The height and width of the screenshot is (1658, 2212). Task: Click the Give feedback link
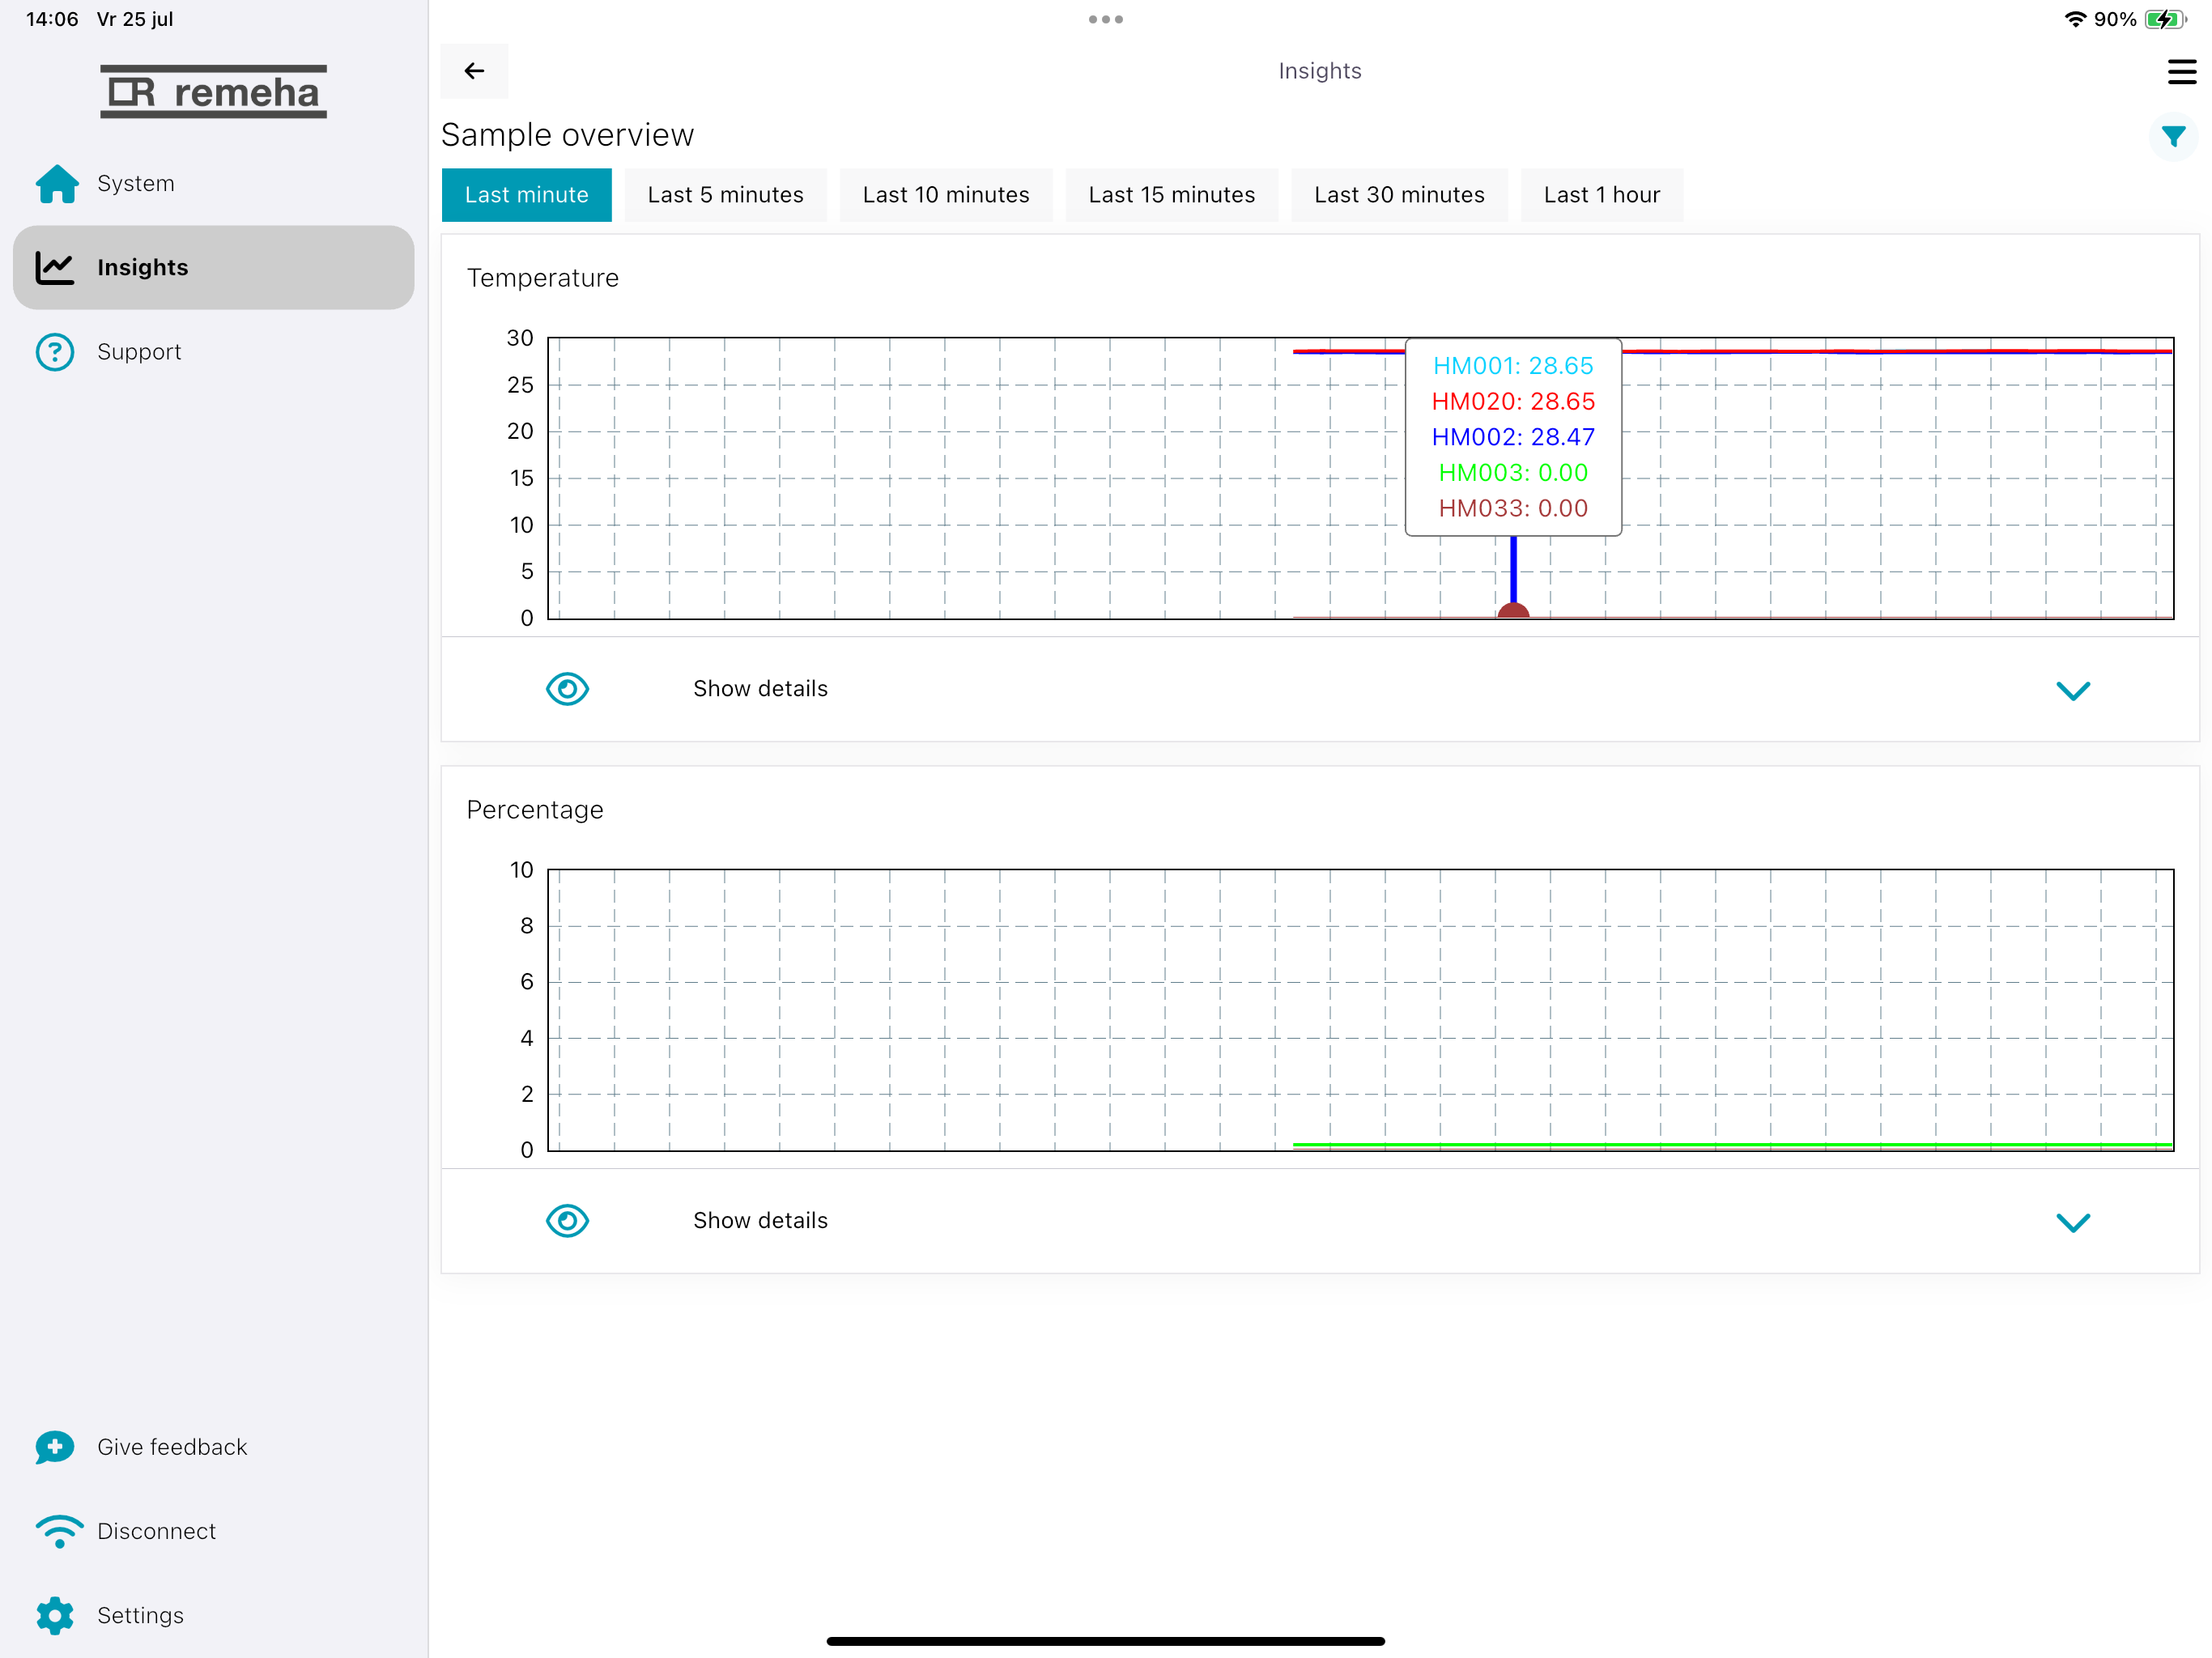(x=172, y=1447)
